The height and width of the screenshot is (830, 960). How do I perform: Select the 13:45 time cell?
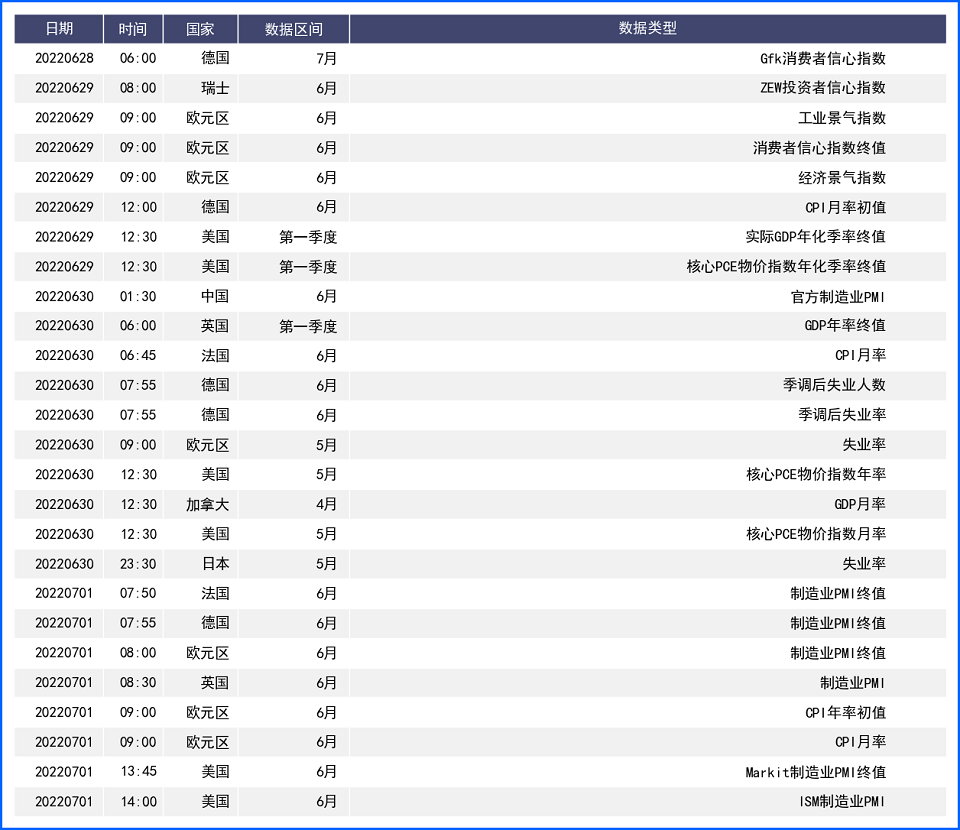[138, 772]
